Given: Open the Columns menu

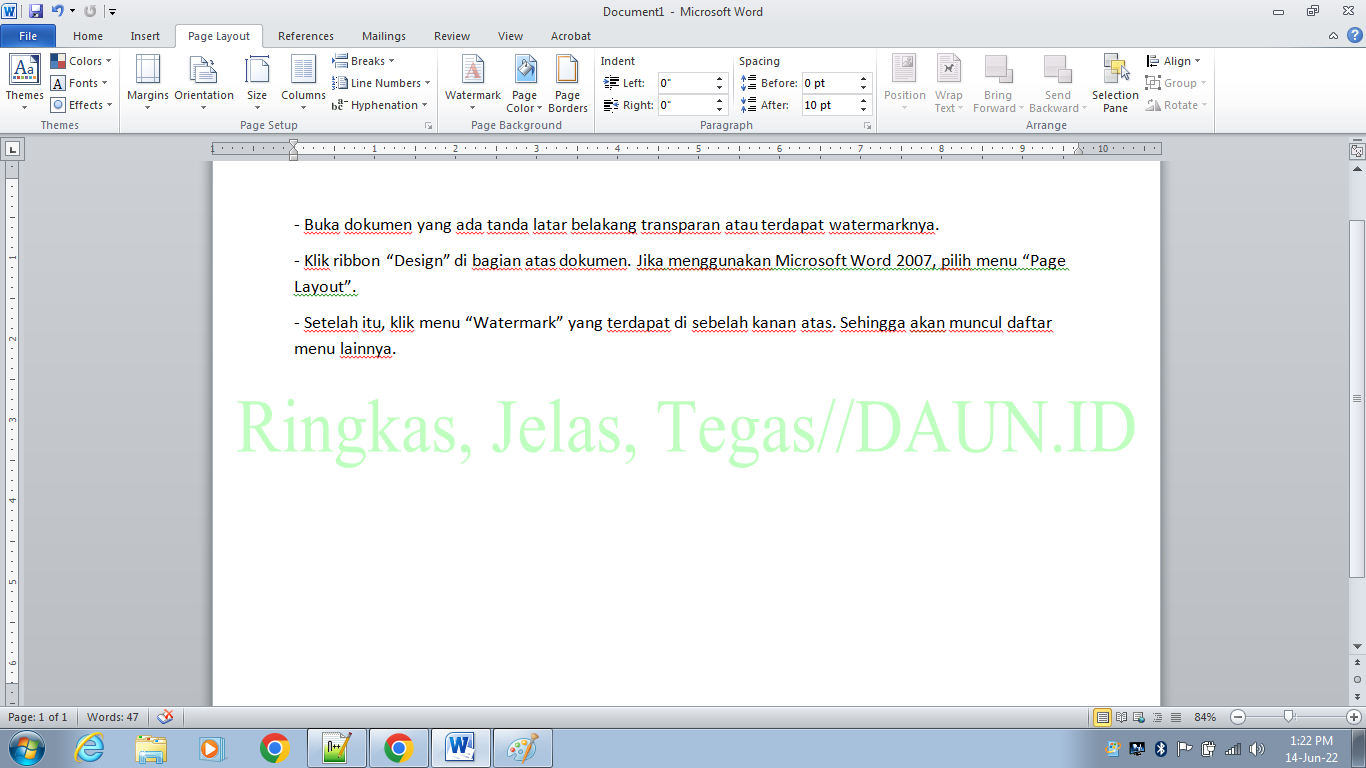Looking at the screenshot, I should [x=303, y=82].
